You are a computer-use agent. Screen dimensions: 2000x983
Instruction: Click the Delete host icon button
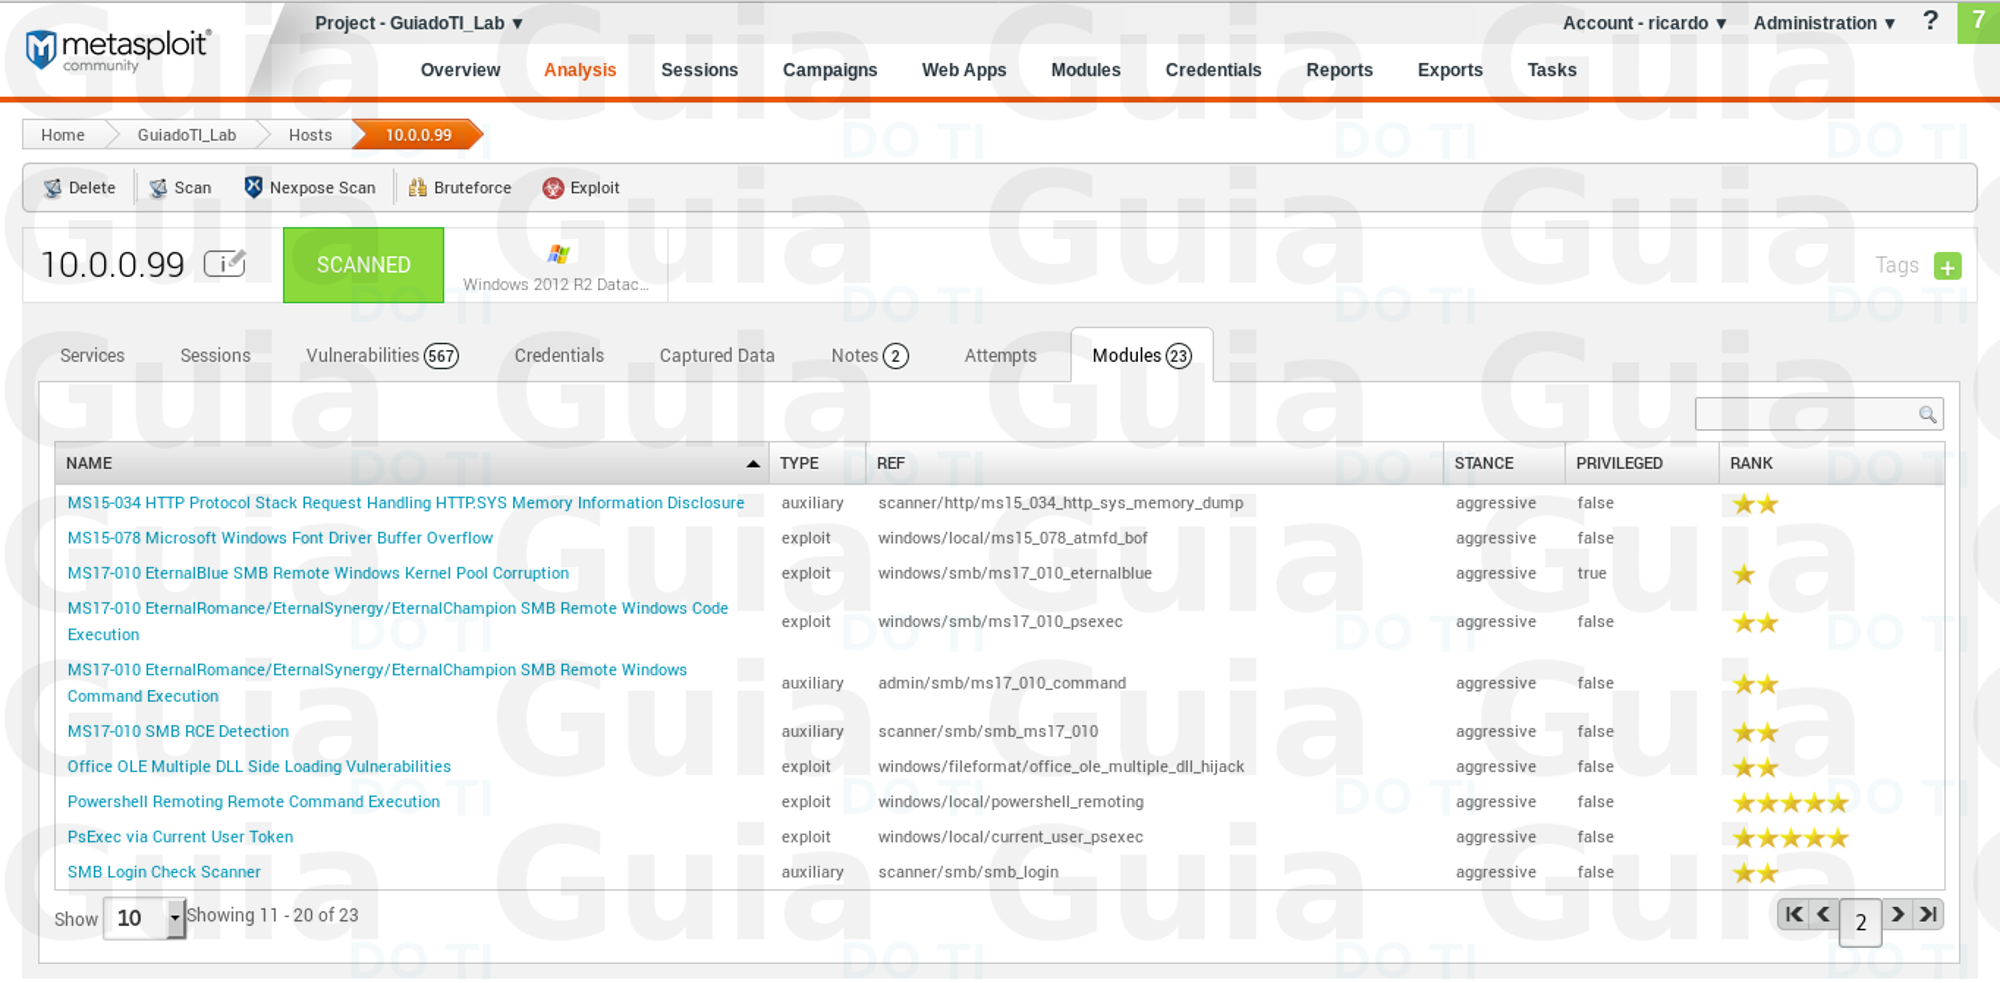[x=79, y=188]
